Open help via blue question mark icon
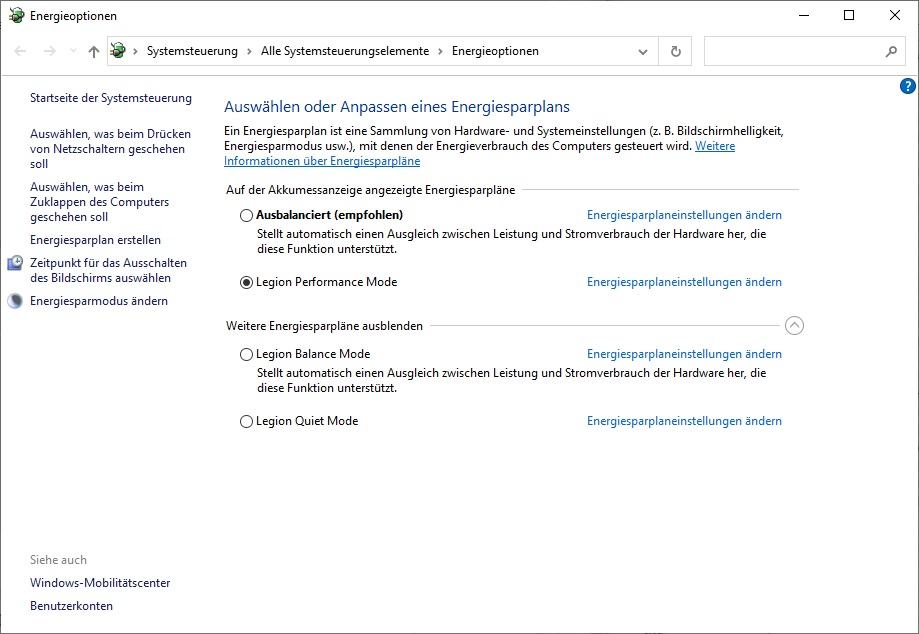 [x=907, y=87]
